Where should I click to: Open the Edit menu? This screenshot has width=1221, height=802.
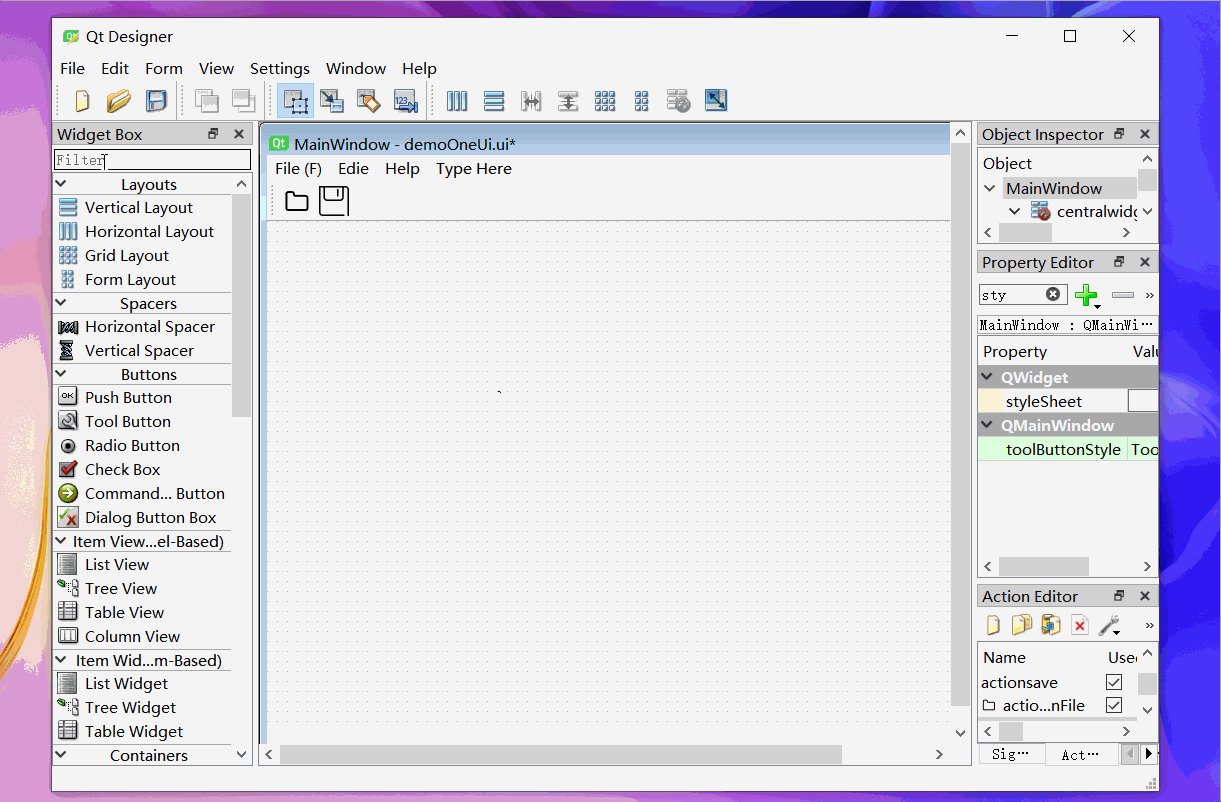coord(115,68)
